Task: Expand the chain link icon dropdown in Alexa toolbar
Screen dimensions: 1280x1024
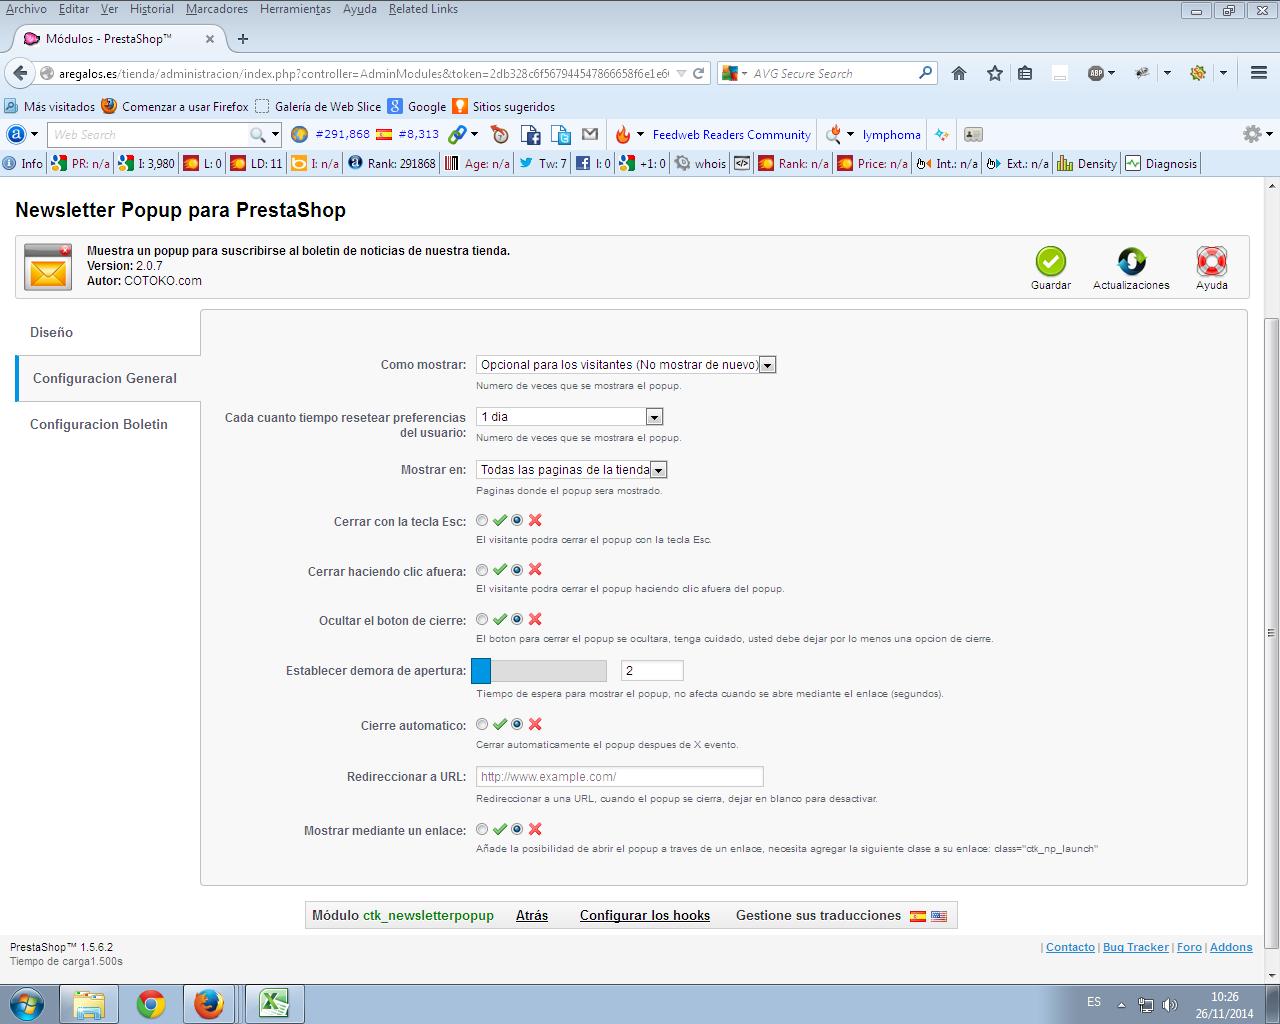Action: 474,134
